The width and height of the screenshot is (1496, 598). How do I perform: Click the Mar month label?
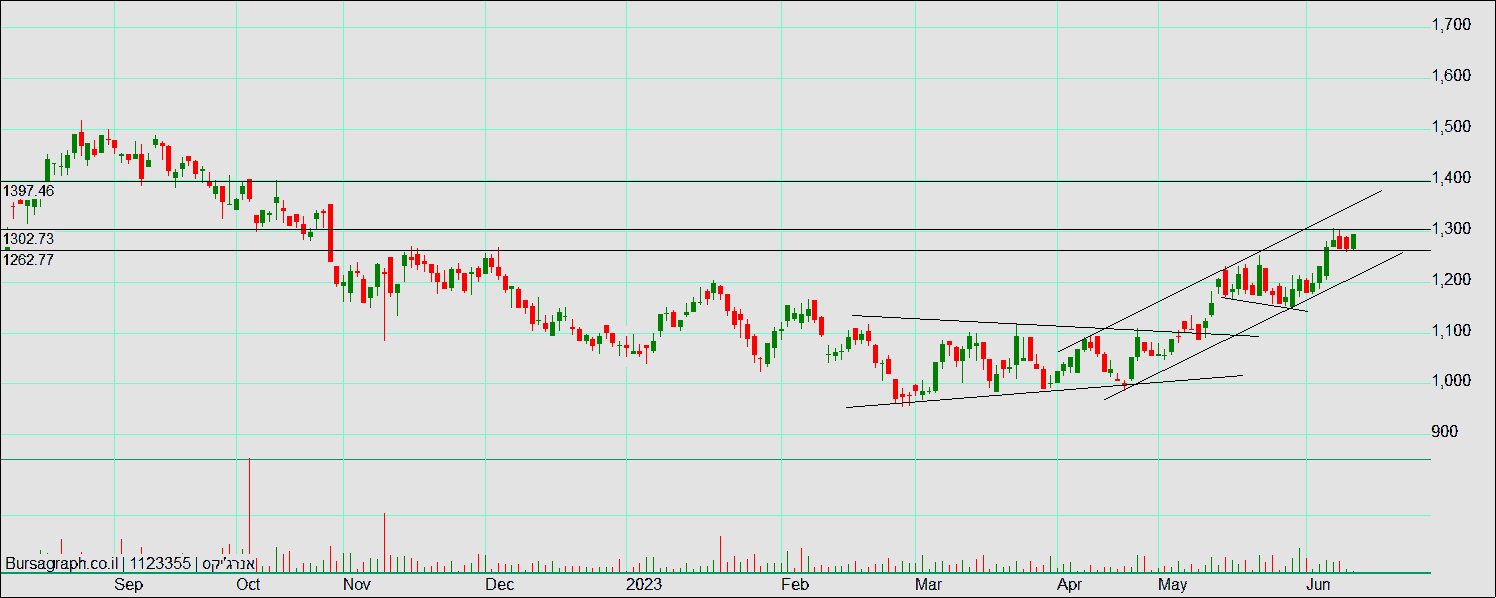click(x=930, y=584)
